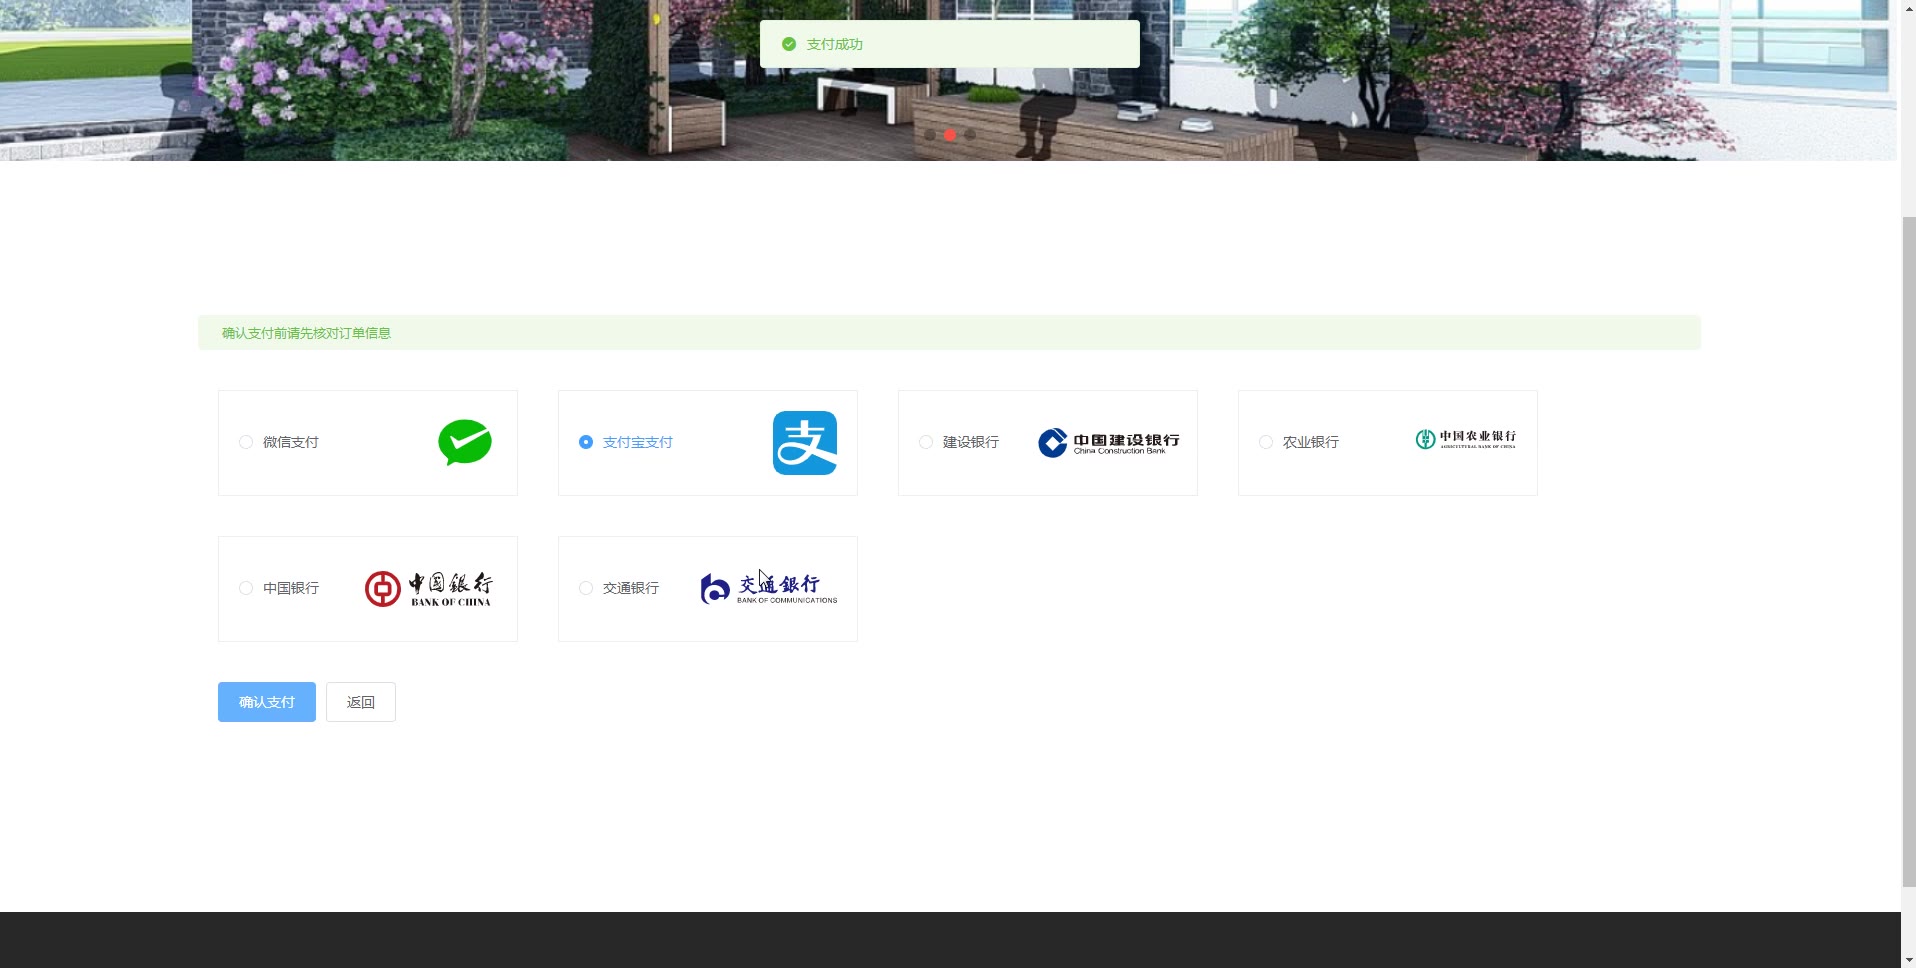Click the Agricultural Bank of China logo
The height and width of the screenshot is (968, 1916).
click(1465, 439)
